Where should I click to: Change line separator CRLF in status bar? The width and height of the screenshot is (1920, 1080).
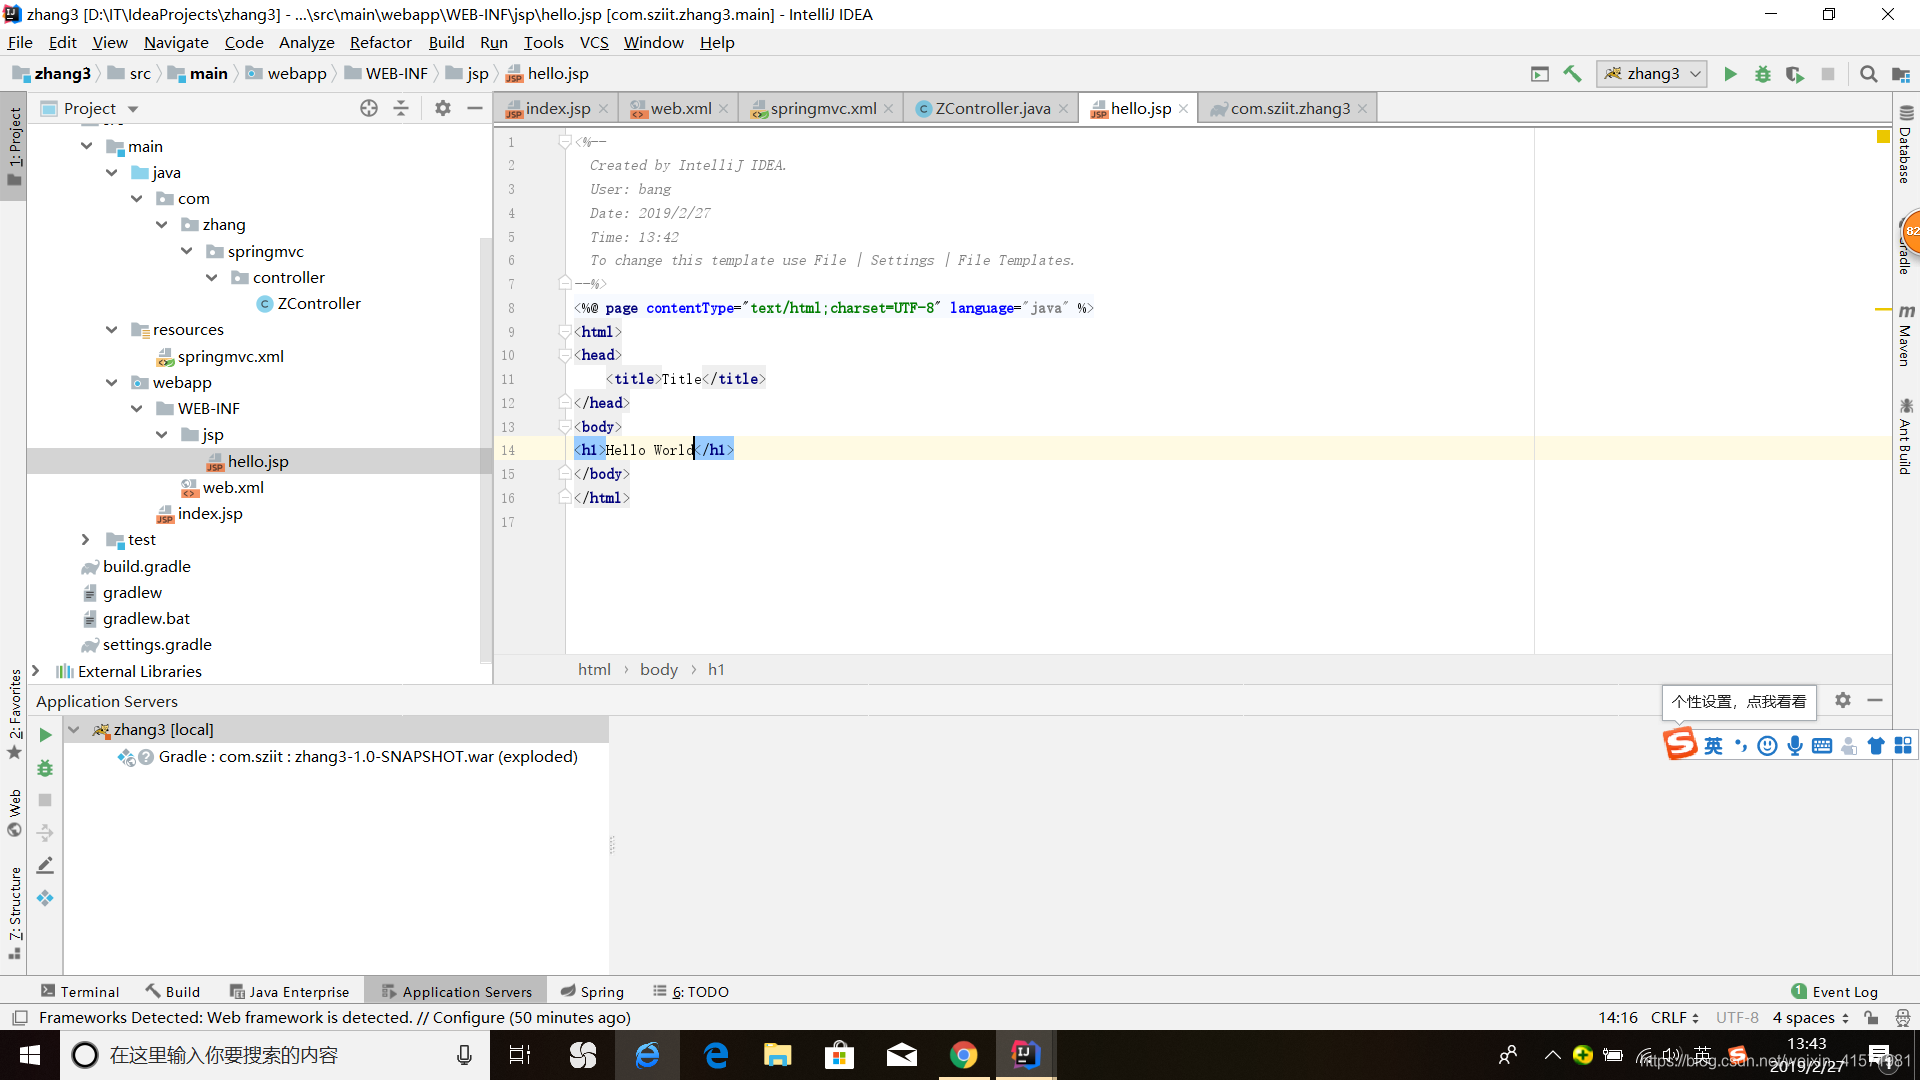pyautogui.click(x=1675, y=1018)
